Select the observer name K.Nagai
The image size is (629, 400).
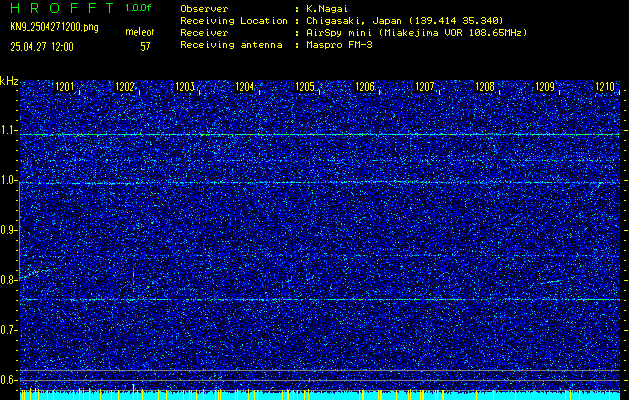click(327, 9)
